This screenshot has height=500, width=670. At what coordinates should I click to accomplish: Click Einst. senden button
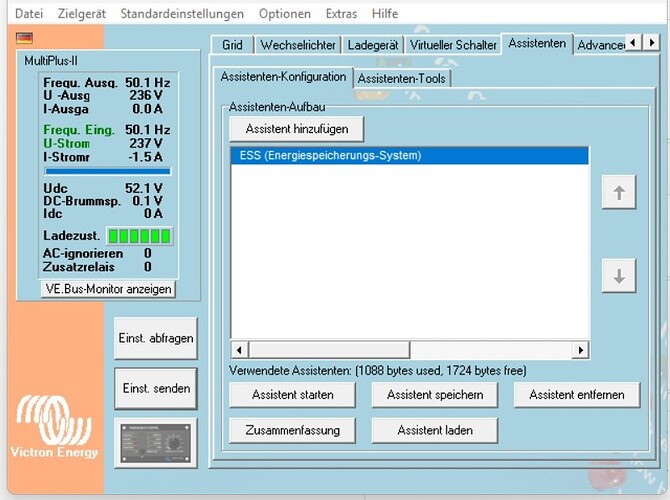point(156,388)
